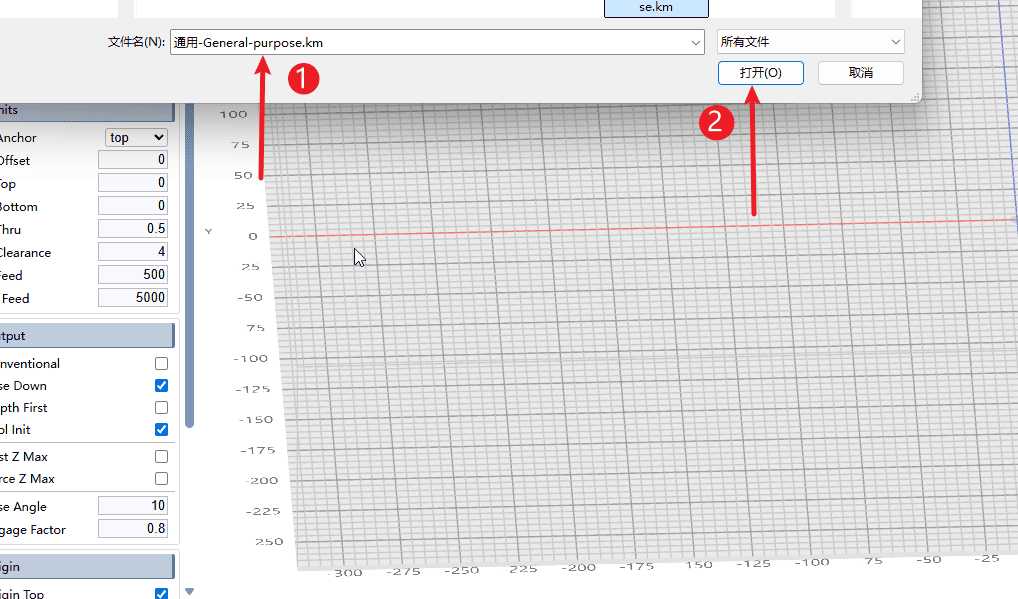The width and height of the screenshot is (1018, 599).
Task: Toggle the Force Z Max checkbox
Action: pyautogui.click(x=161, y=479)
